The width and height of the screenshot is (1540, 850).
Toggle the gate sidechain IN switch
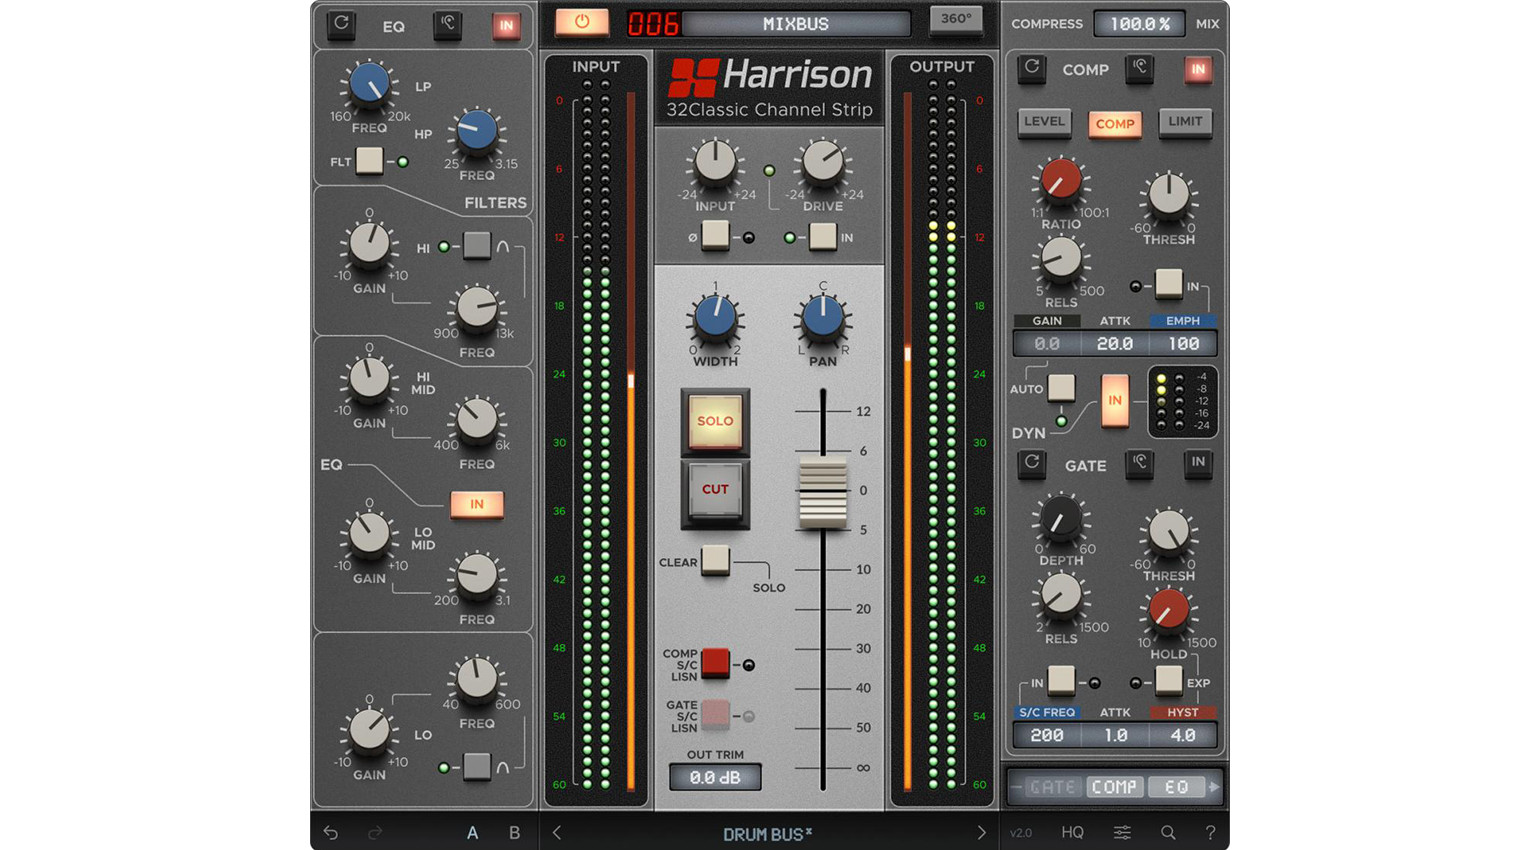pyautogui.click(x=1061, y=681)
